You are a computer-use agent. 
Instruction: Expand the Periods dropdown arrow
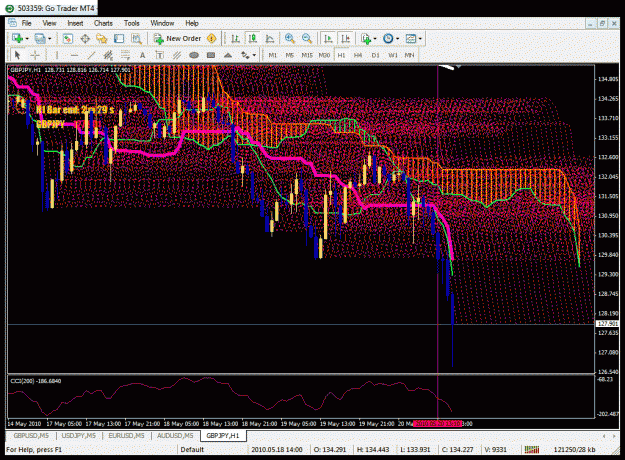[x=397, y=39]
